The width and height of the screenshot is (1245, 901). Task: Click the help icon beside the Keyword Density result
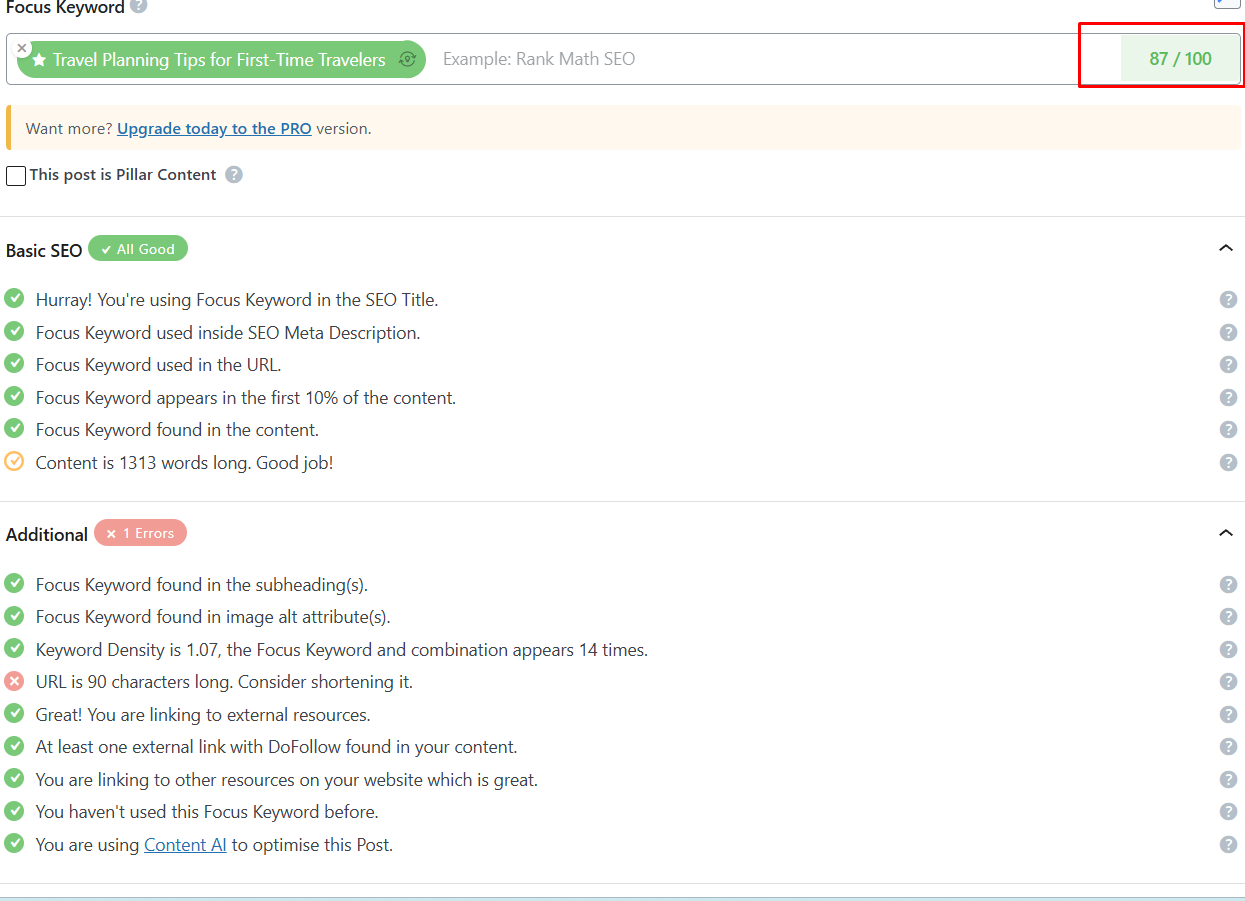[1228, 649]
